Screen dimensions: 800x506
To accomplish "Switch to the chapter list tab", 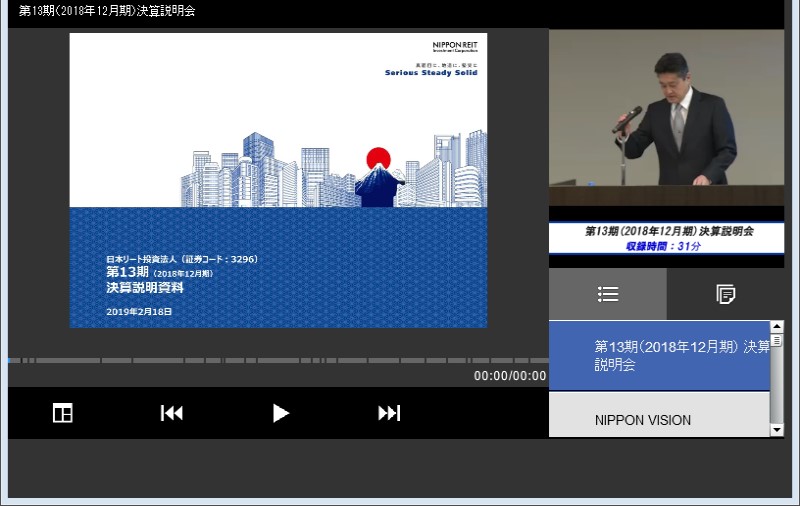I will click(x=608, y=294).
